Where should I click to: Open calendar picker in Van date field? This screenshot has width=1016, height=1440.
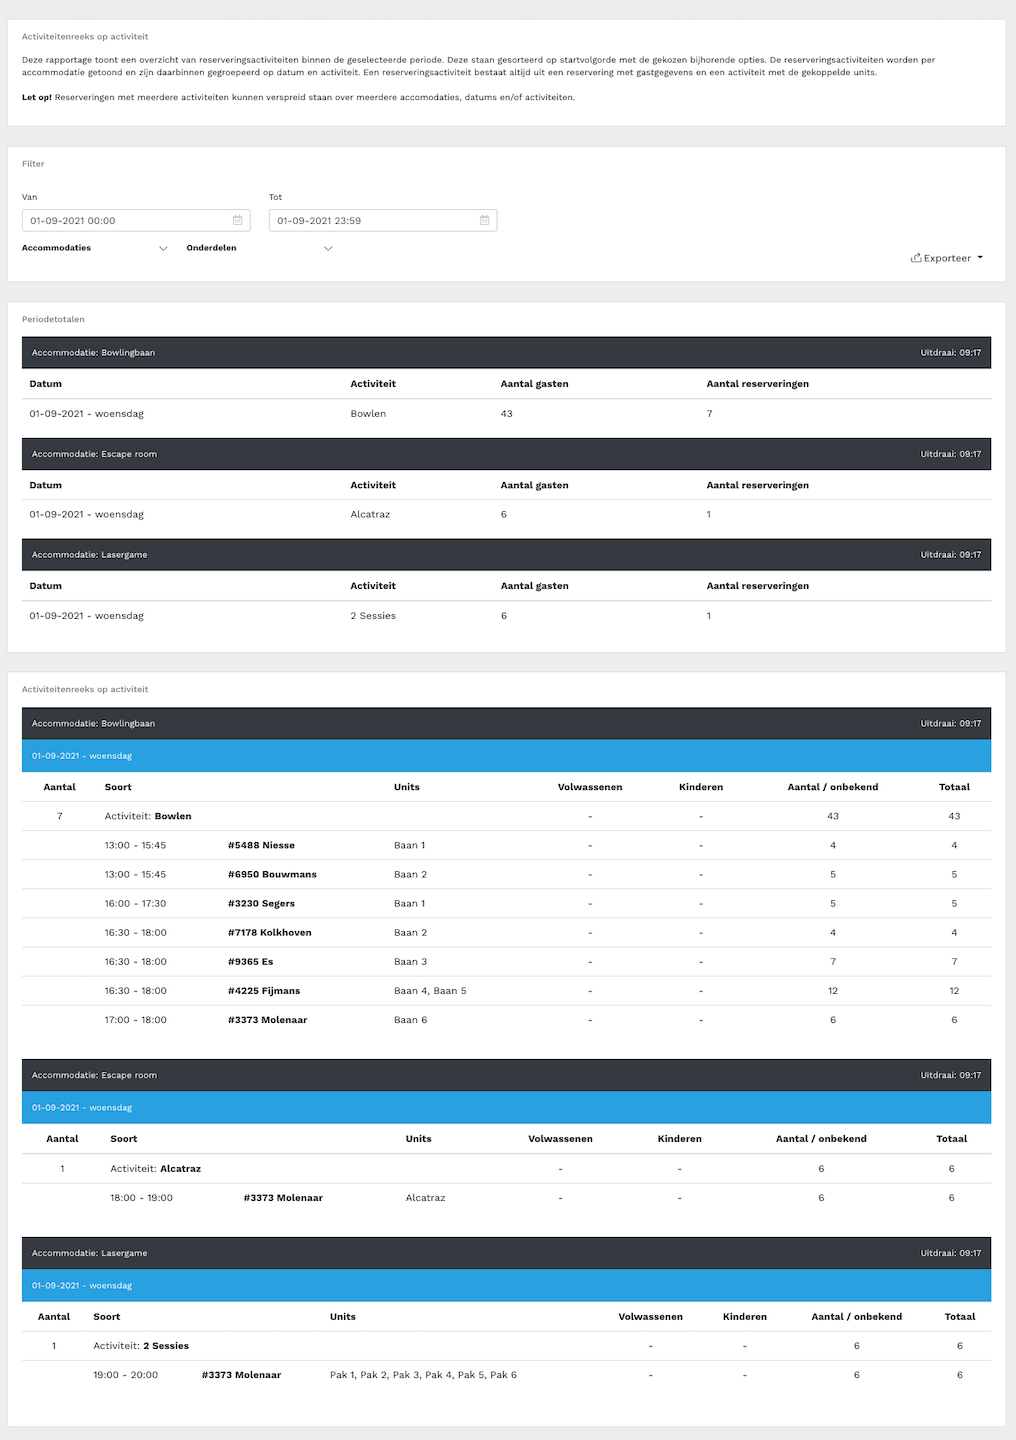pyautogui.click(x=238, y=221)
